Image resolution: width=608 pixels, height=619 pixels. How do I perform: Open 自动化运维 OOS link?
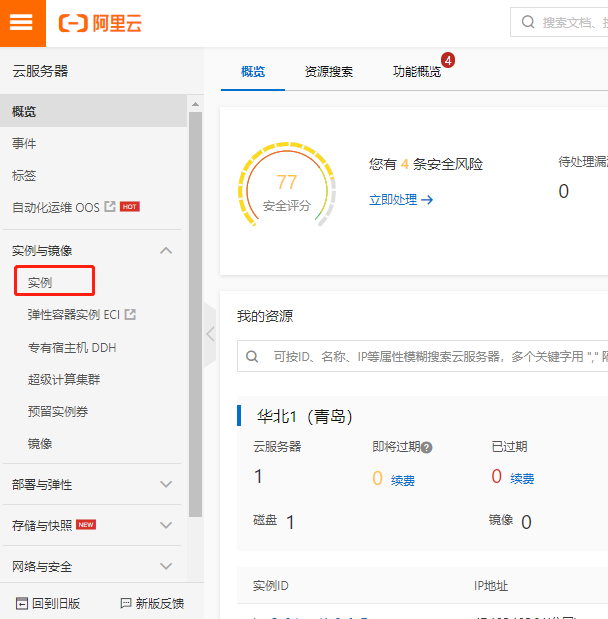(x=56, y=207)
